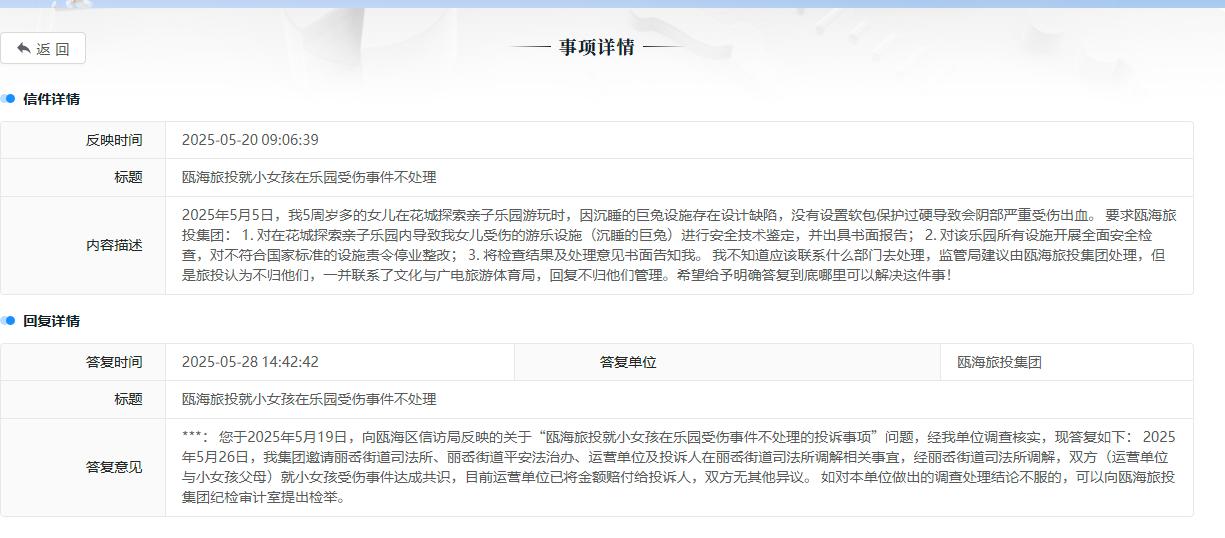Click the reply title text in 回复详情
1225x538 pixels.
(309, 399)
